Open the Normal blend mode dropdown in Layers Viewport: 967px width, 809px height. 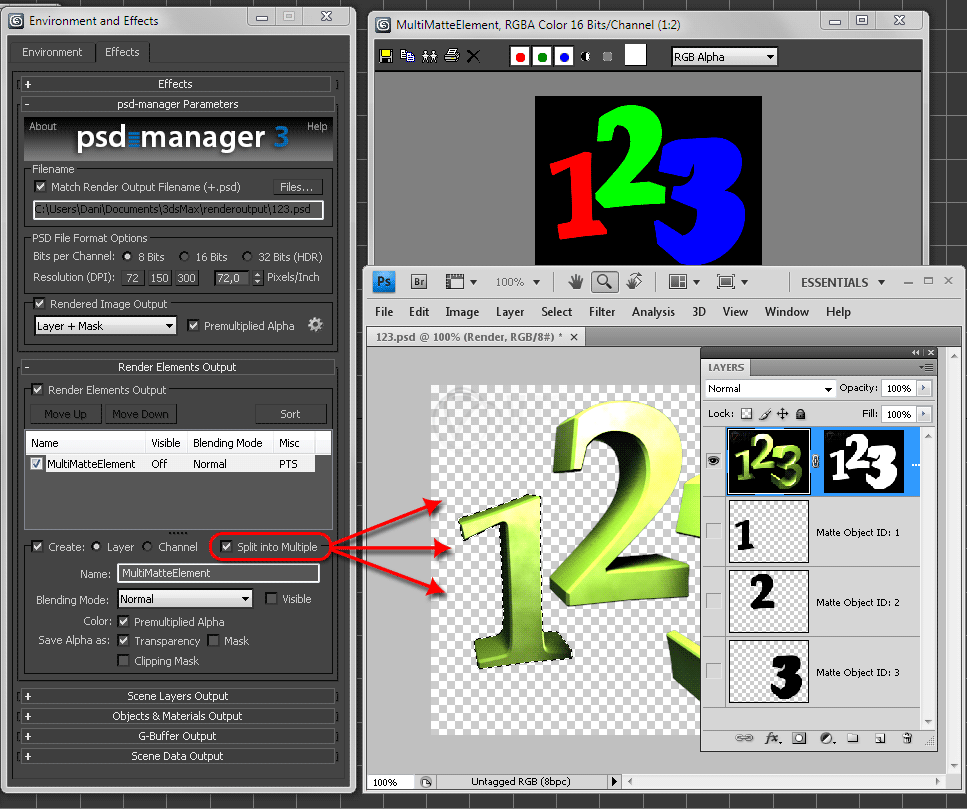(x=770, y=388)
